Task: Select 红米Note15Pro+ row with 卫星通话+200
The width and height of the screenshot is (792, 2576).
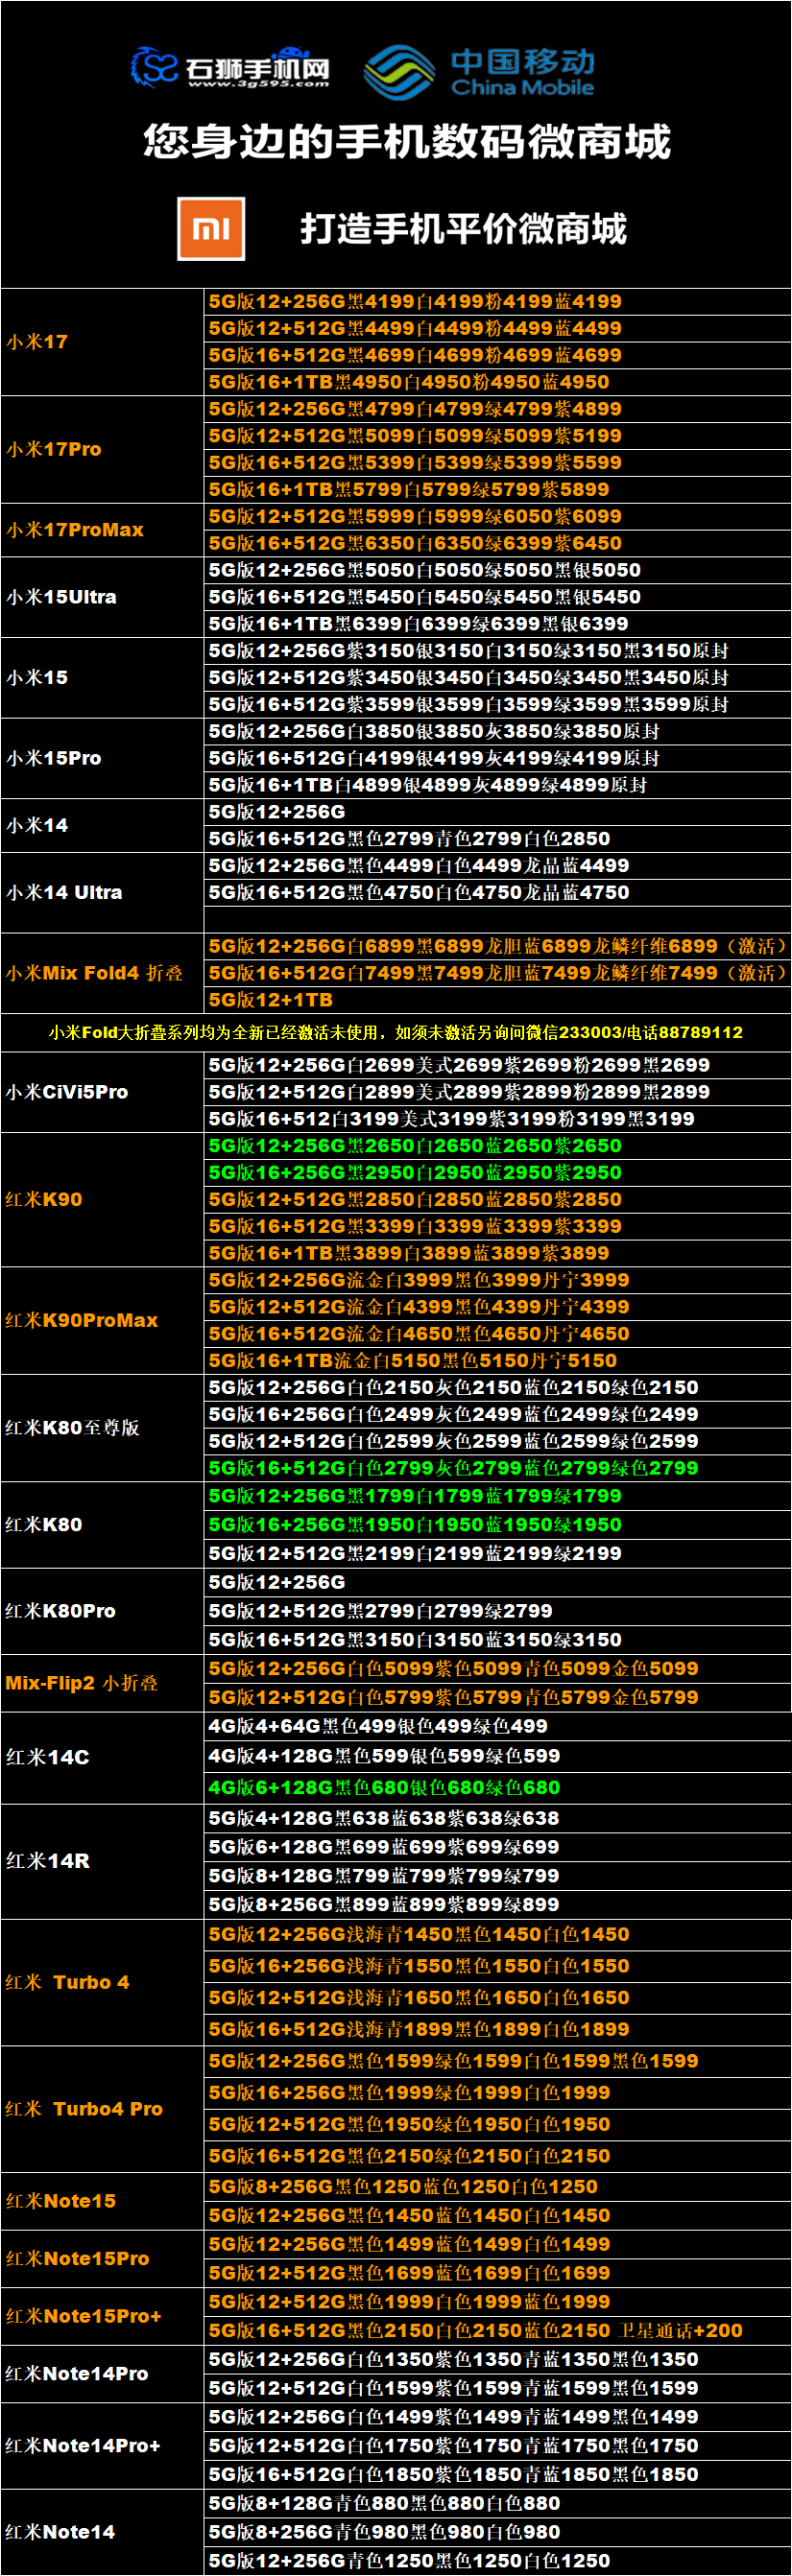Action: tap(475, 2330)
